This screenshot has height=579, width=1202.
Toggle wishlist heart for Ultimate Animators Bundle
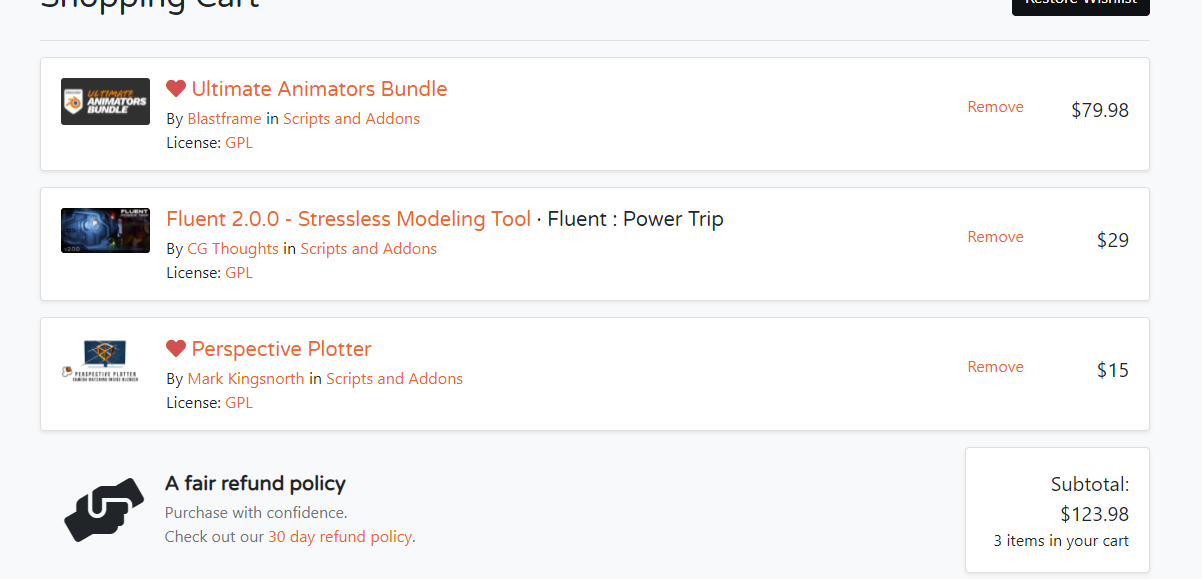[x=176, y=89]
